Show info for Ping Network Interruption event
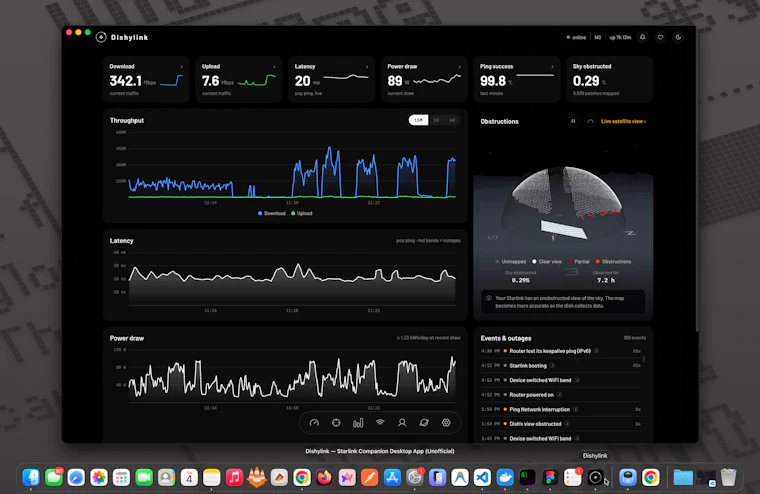760x494 pixels. (x=575, y=410)
